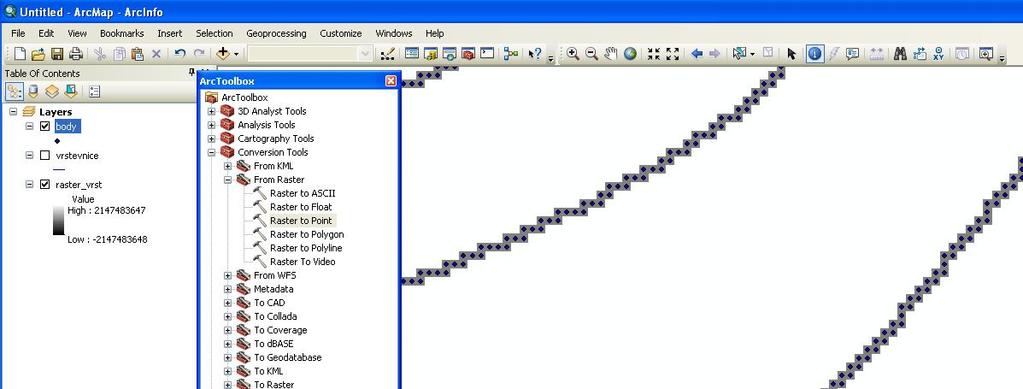Expand the Analysis Tools toolbox
1023x389 pixels.
click(x=211, y=125)
